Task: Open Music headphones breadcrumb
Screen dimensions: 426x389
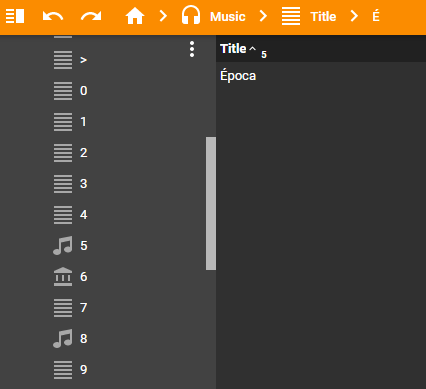Action: click(x=191, y=16)
